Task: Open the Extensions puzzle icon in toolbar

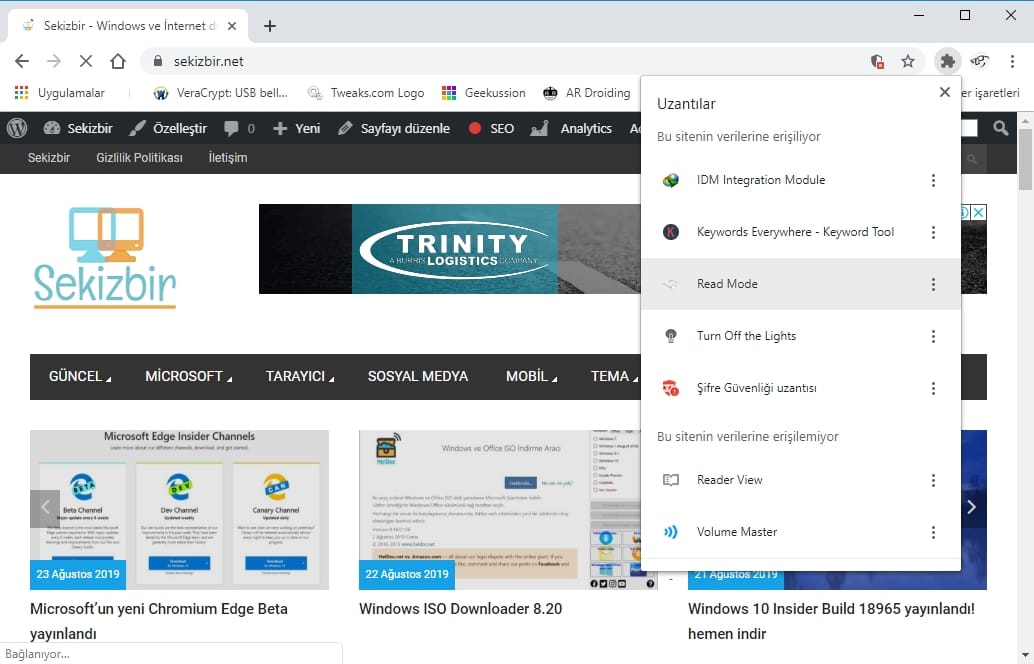Action: coord(947,61)
